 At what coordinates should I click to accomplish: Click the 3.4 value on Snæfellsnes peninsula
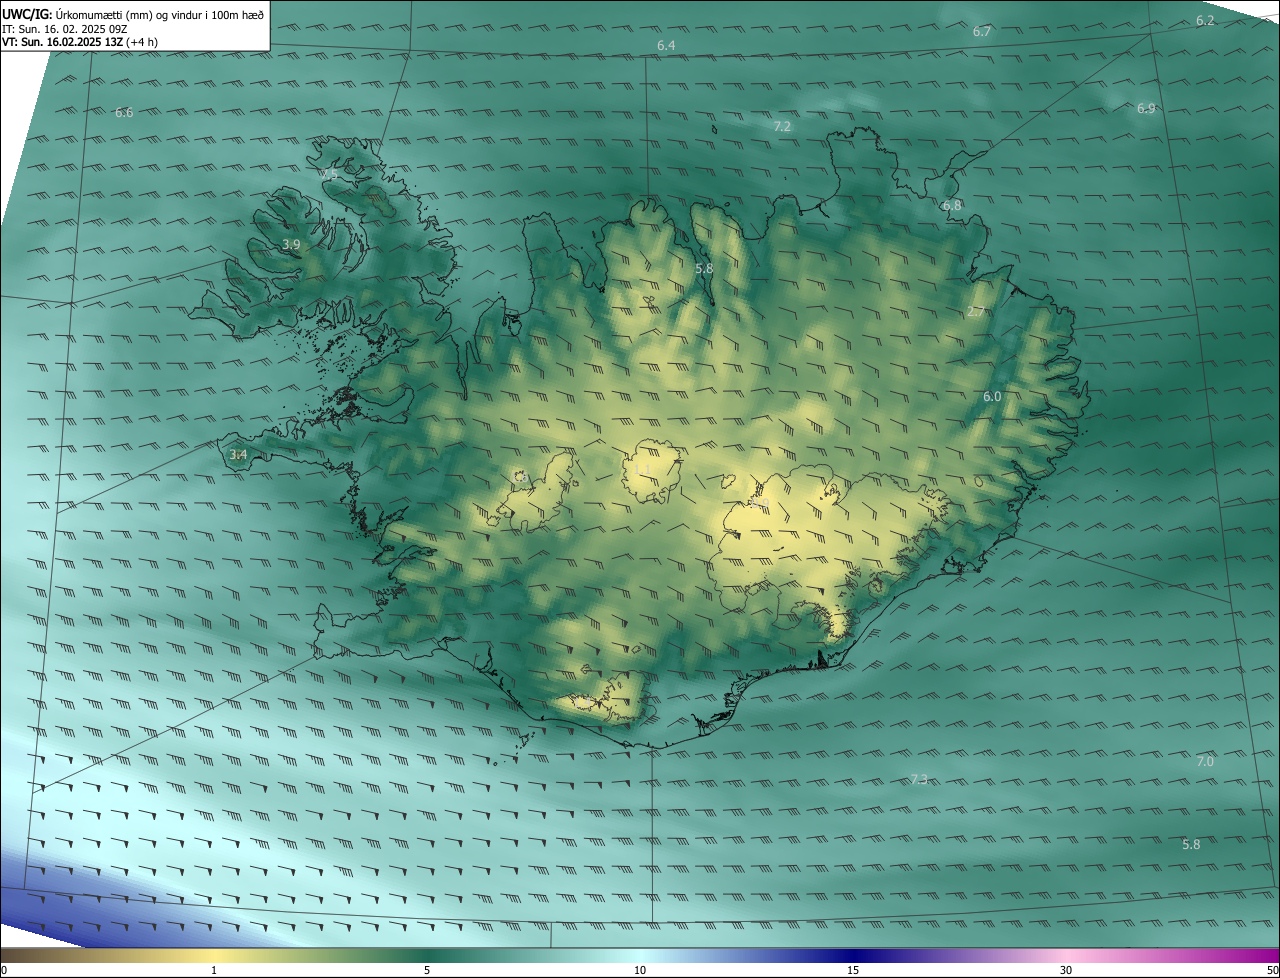pos(238,456)
